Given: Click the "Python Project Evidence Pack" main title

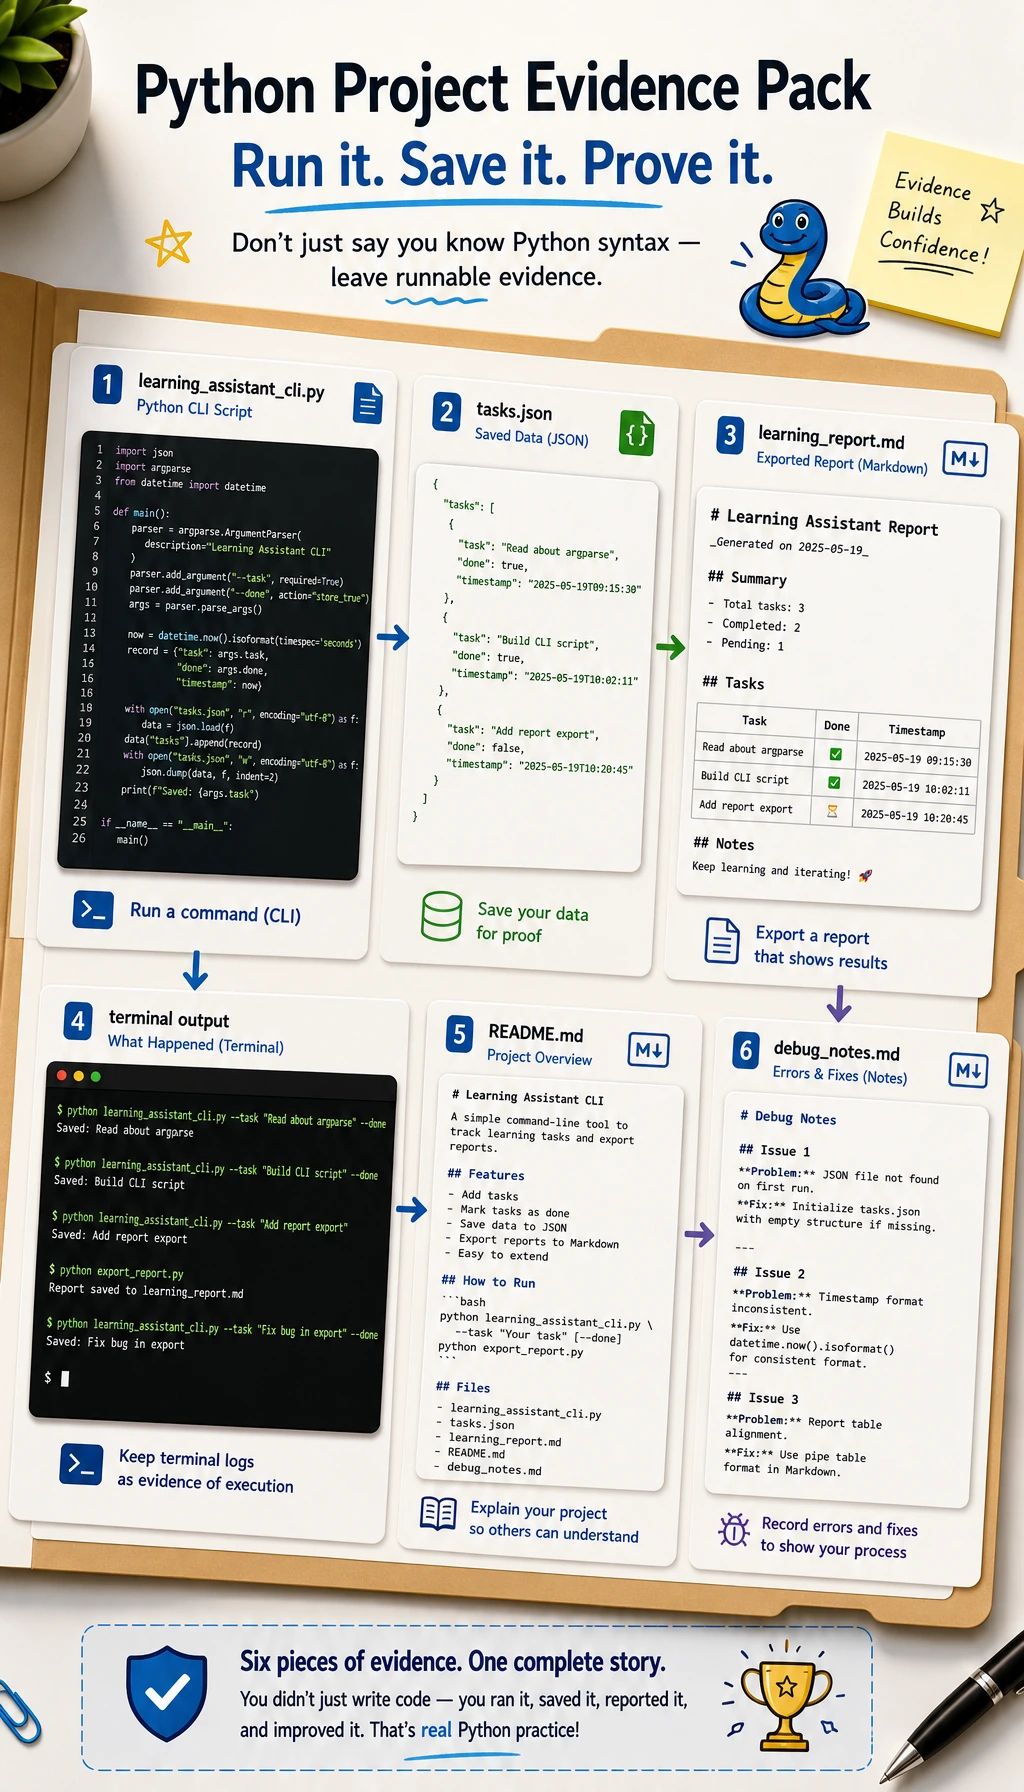Looking at the screenshot, I should (x=503, y=89).
